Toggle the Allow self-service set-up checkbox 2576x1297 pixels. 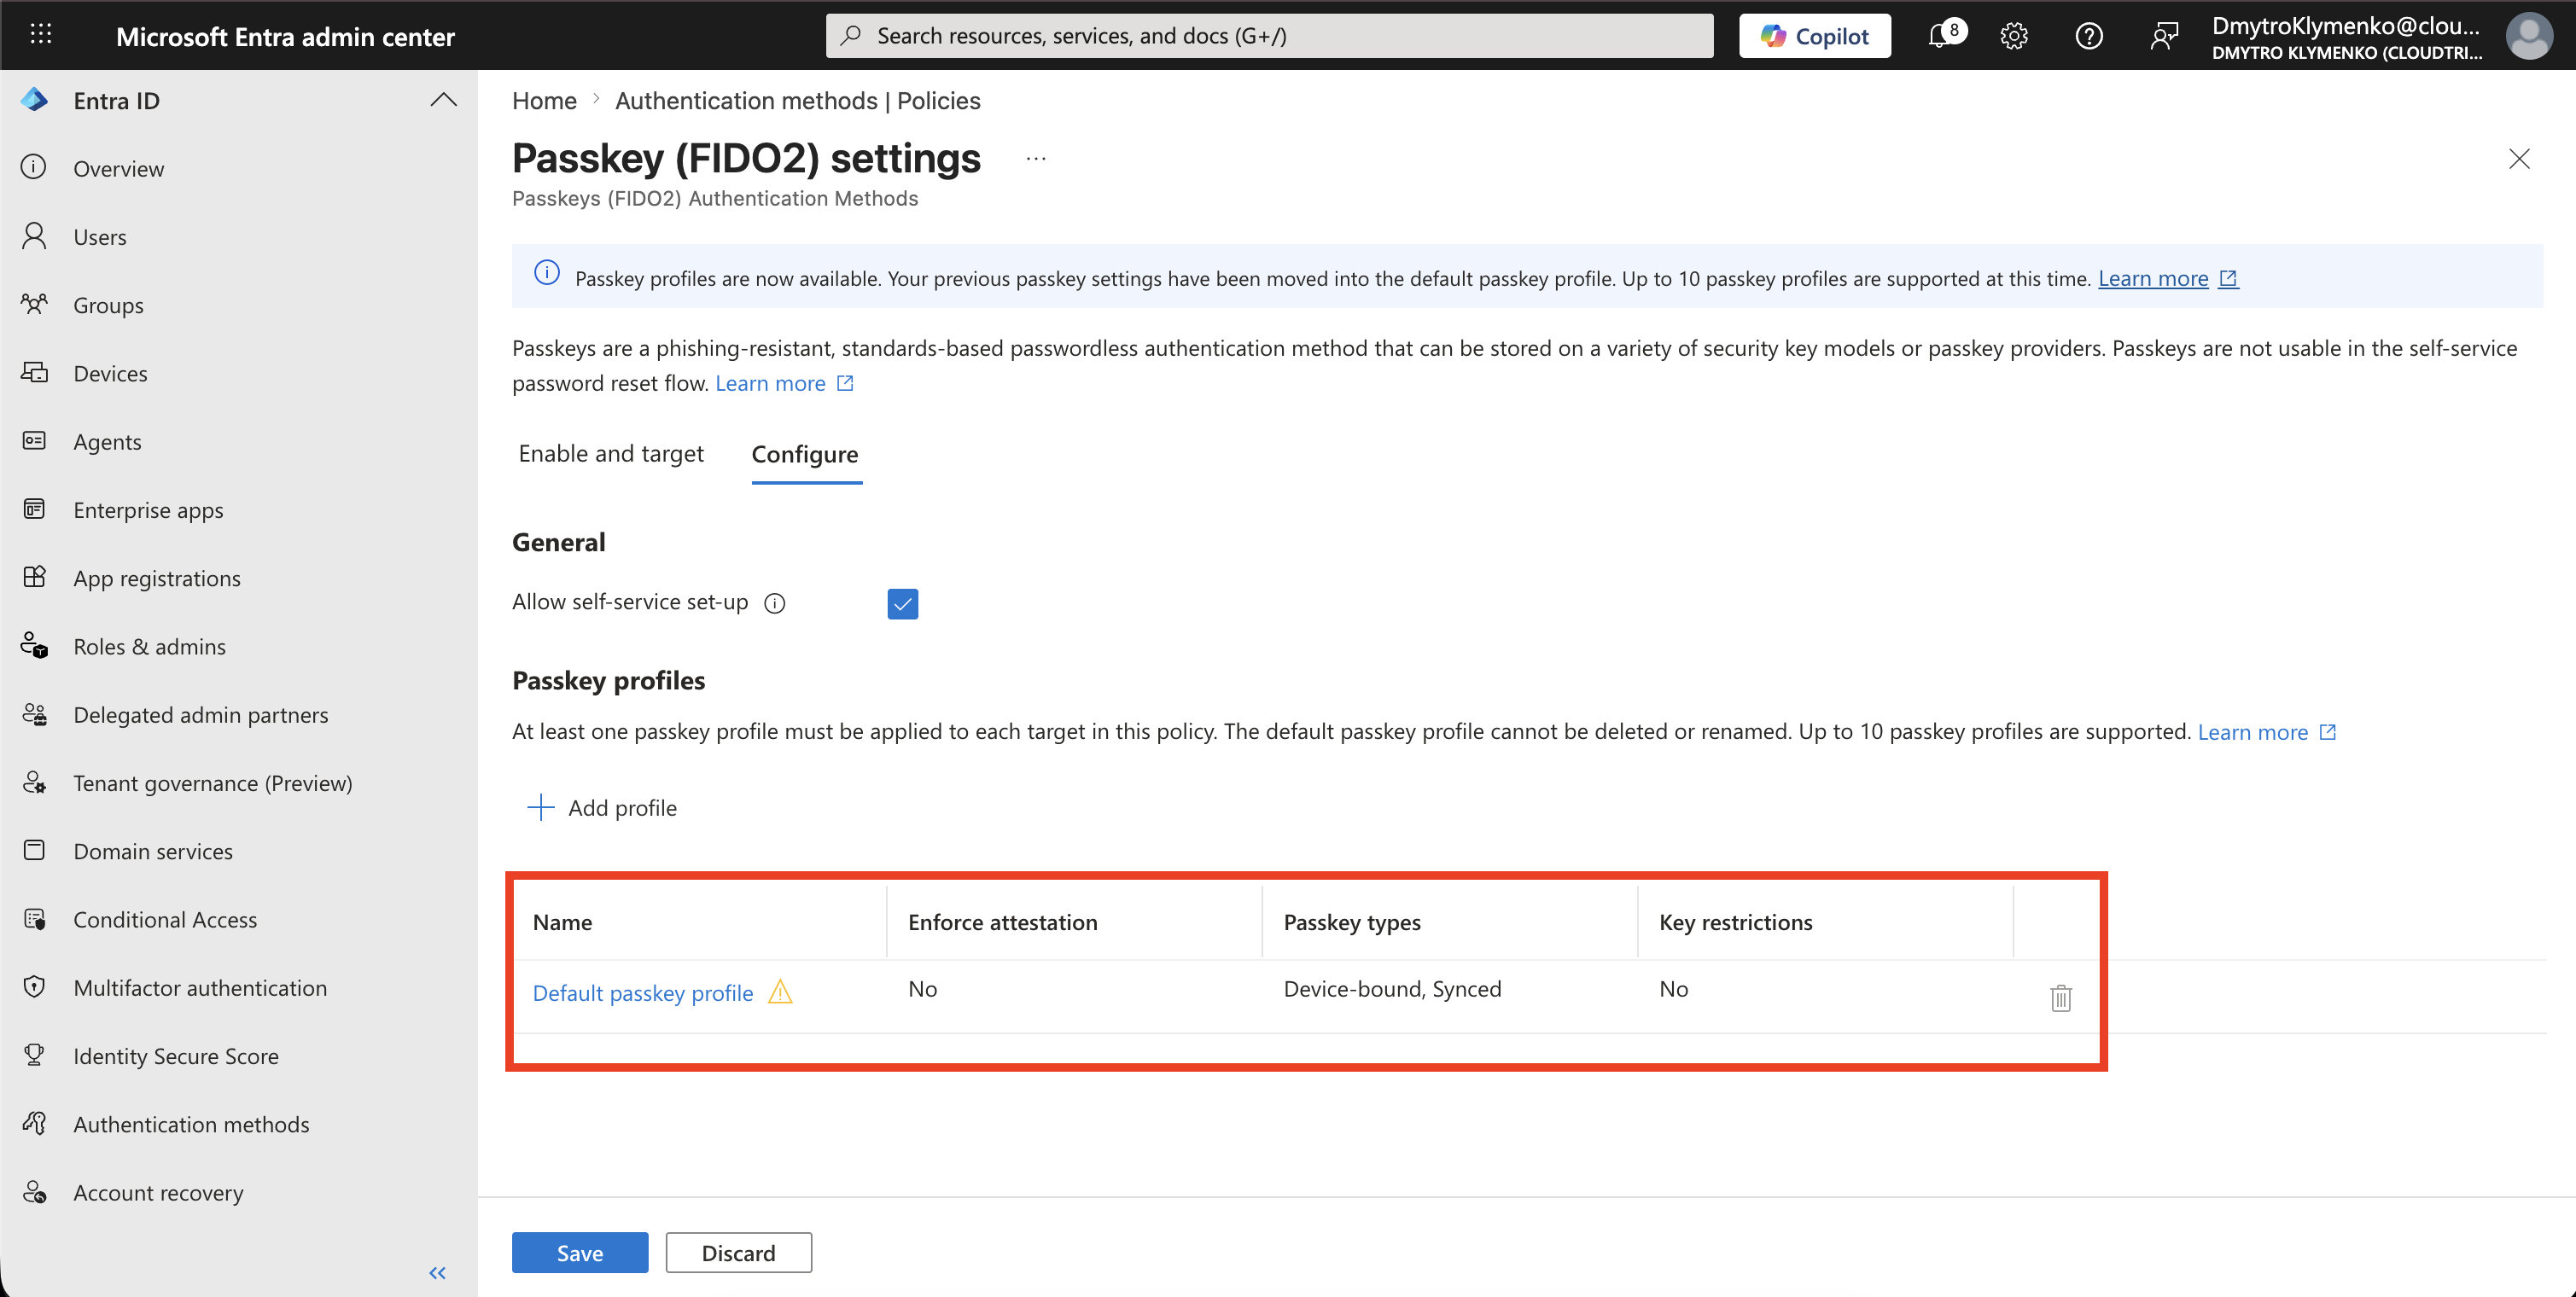click(x=902, y=603)
